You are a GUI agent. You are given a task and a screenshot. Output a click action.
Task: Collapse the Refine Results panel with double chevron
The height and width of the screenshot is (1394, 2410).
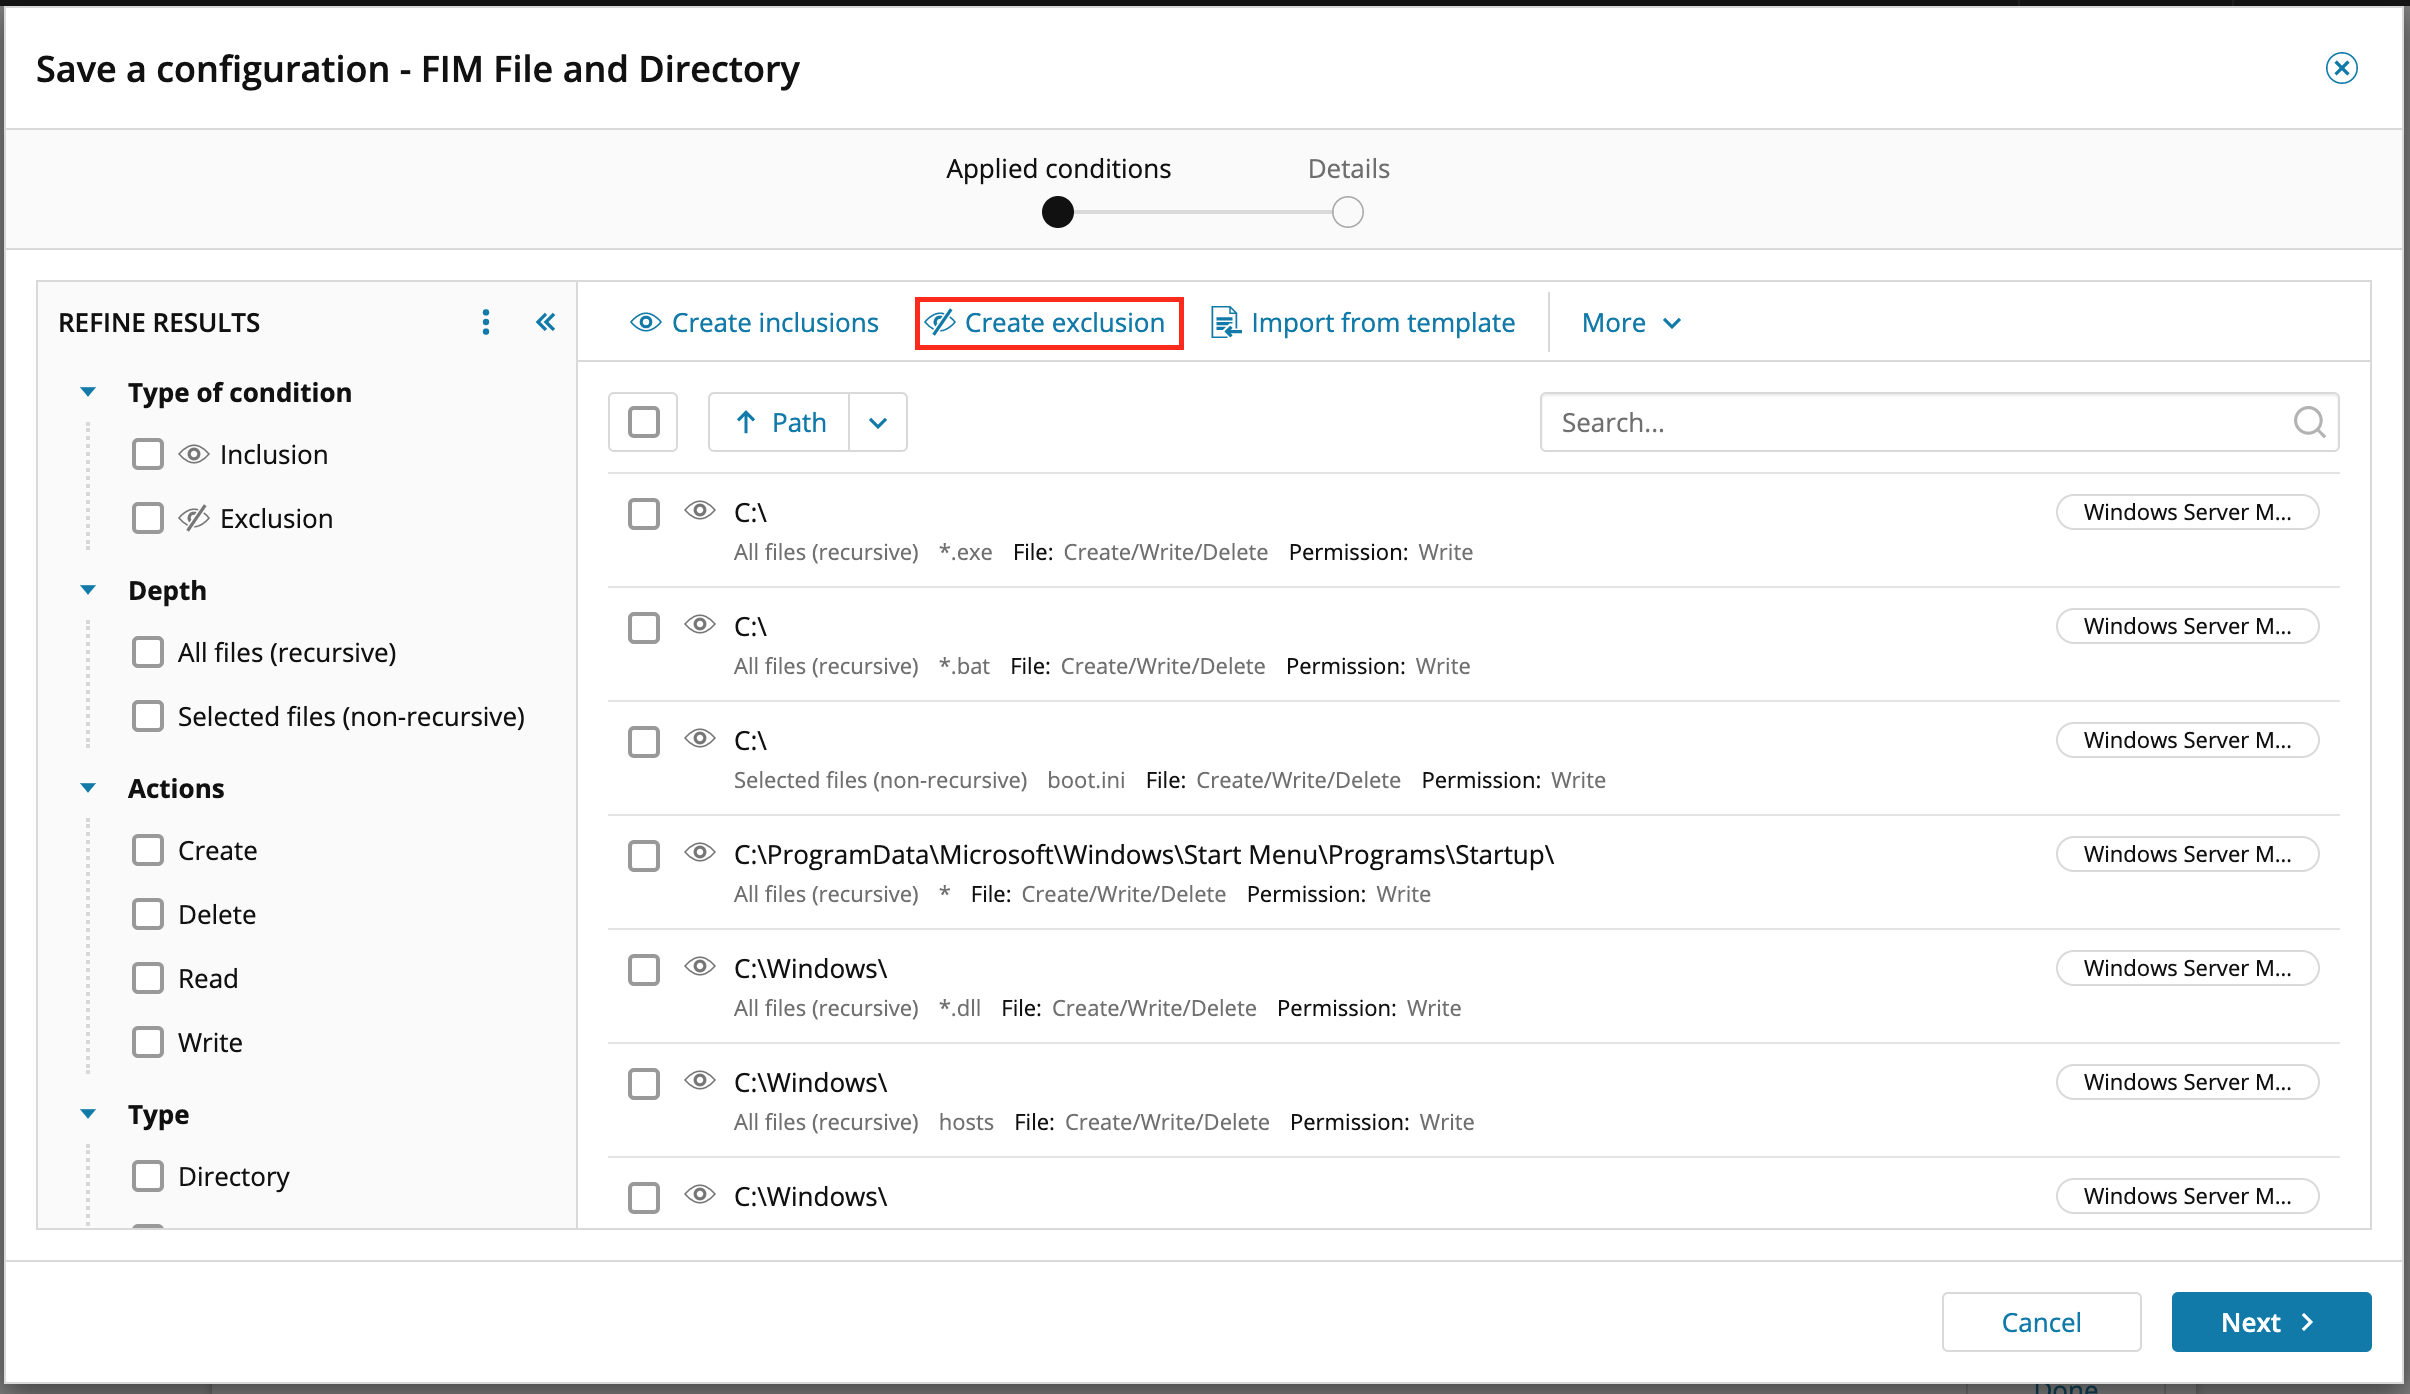pyautogui.click(x=545, y=322)
